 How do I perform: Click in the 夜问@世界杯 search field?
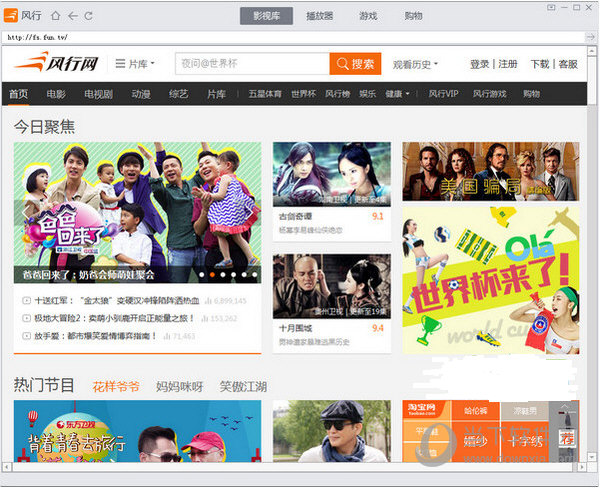point(252,64)
